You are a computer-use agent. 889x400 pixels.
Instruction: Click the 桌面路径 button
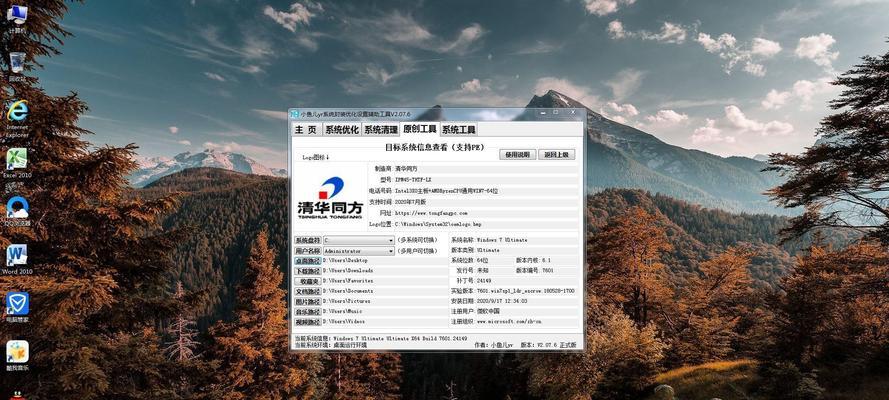(307, 261)
